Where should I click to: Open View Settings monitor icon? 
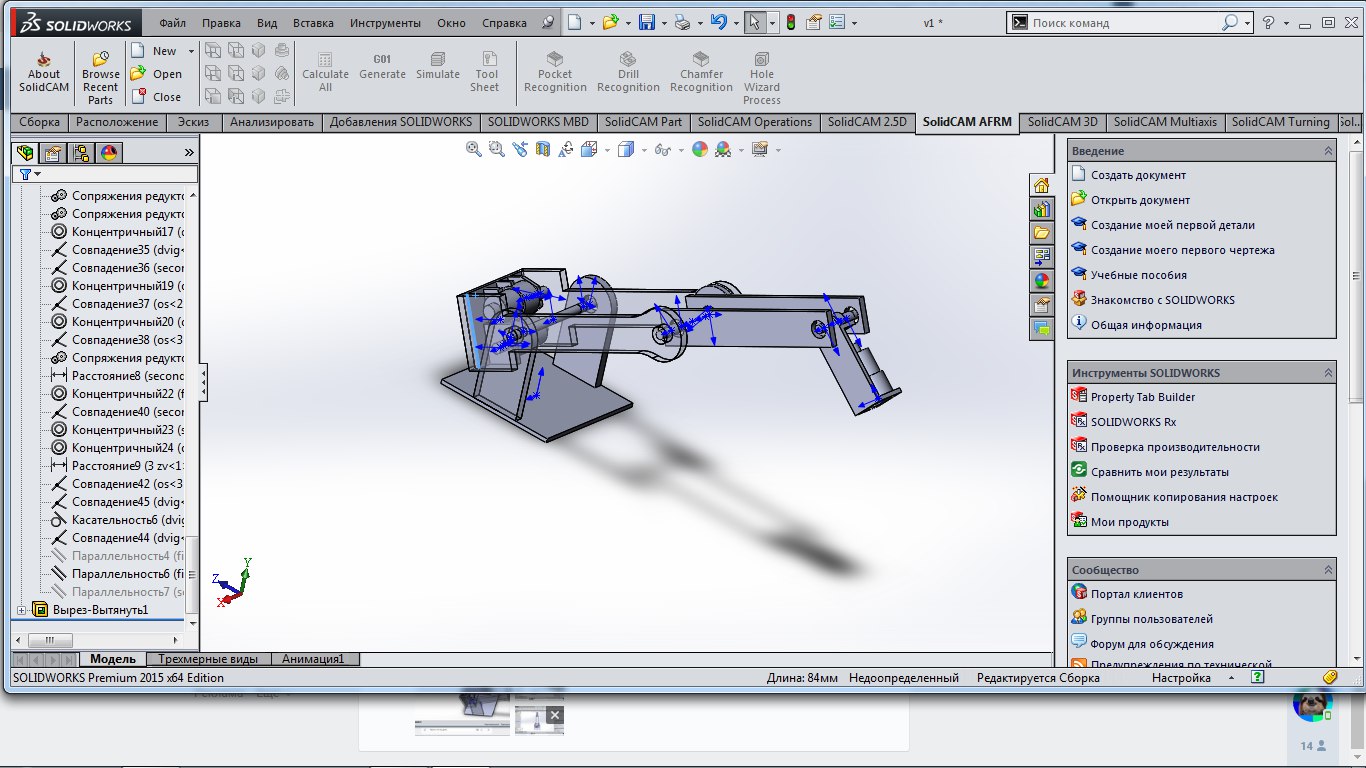click(760, 149)
